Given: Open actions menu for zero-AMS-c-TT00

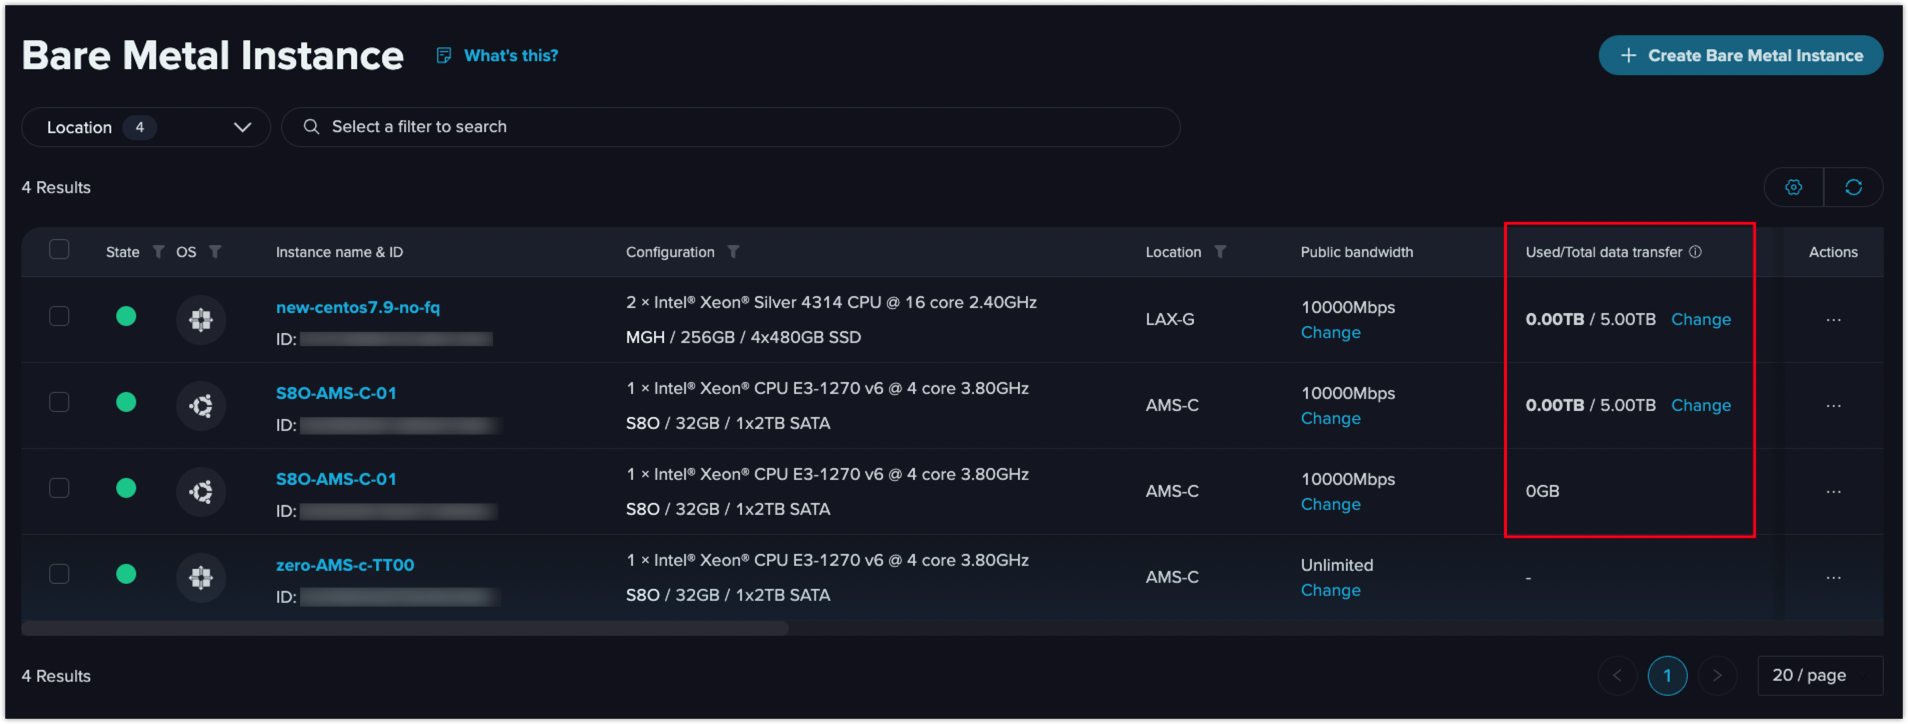Looking at the screenshot, I should click(x=1833, y=578).
